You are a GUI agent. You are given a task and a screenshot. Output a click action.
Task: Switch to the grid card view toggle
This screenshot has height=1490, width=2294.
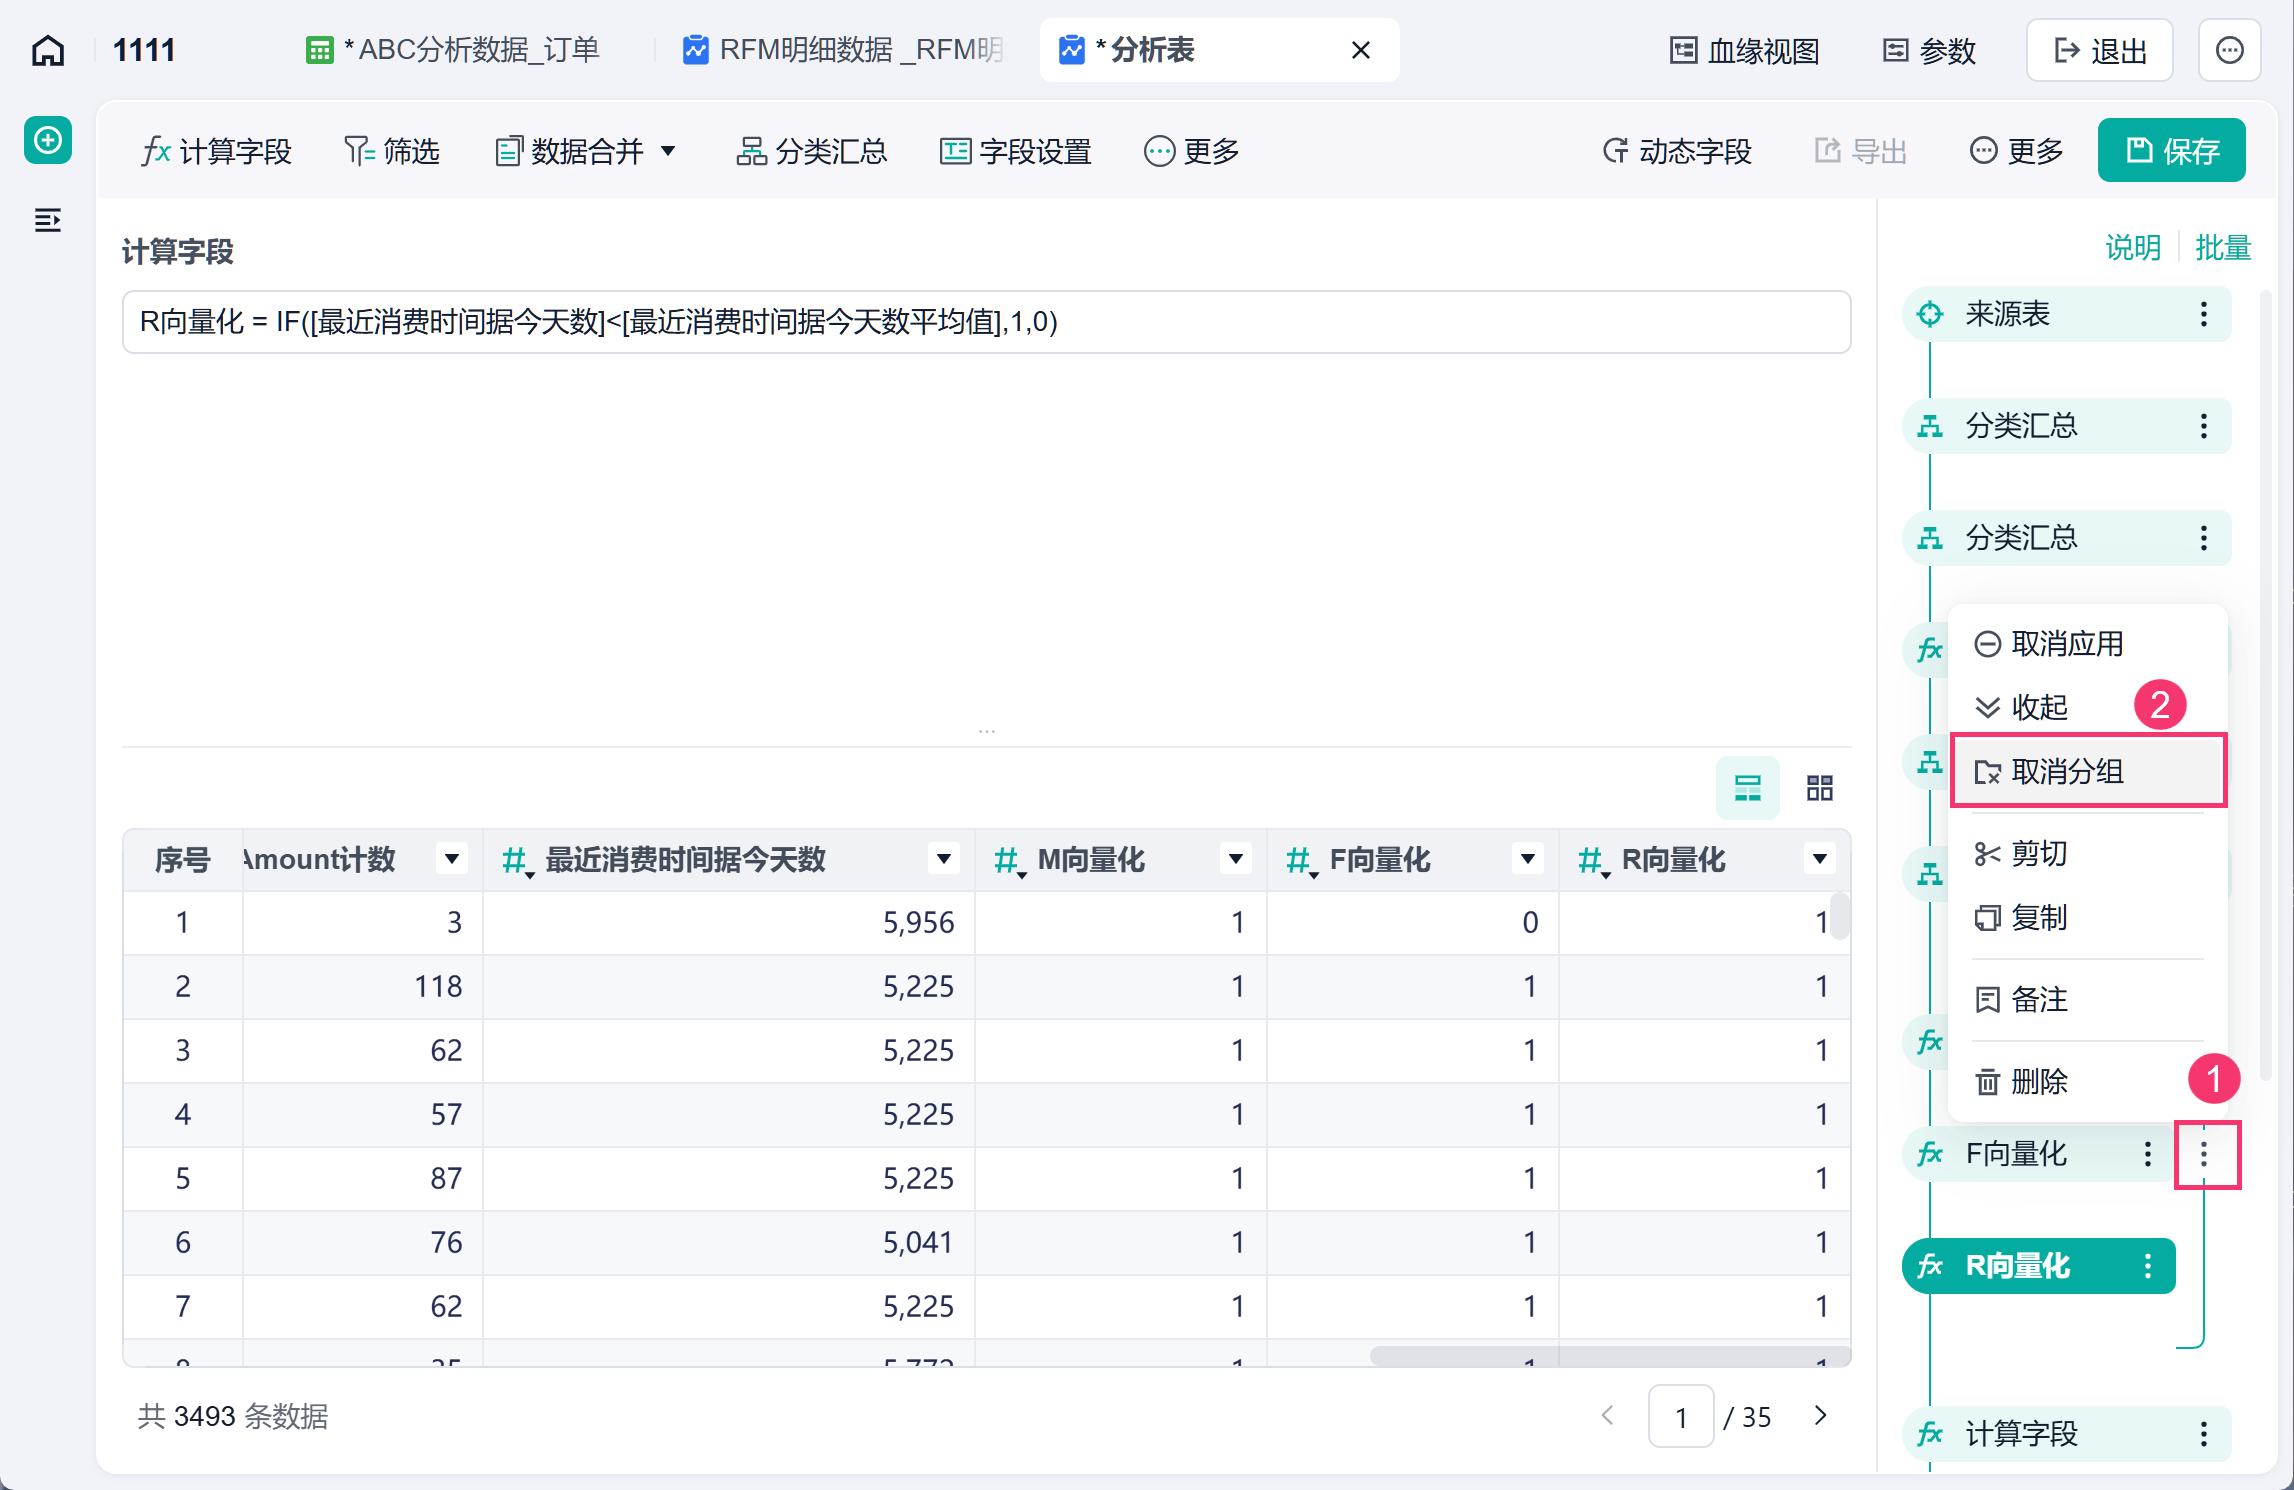(x=1820, y=788)
